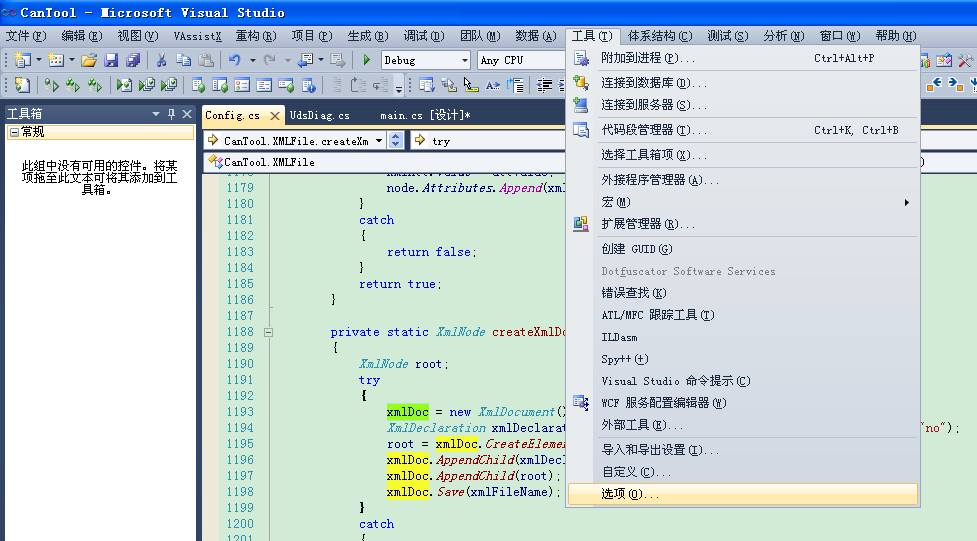Choose 选择工具箱项(X)... menu item

point(743,155)
